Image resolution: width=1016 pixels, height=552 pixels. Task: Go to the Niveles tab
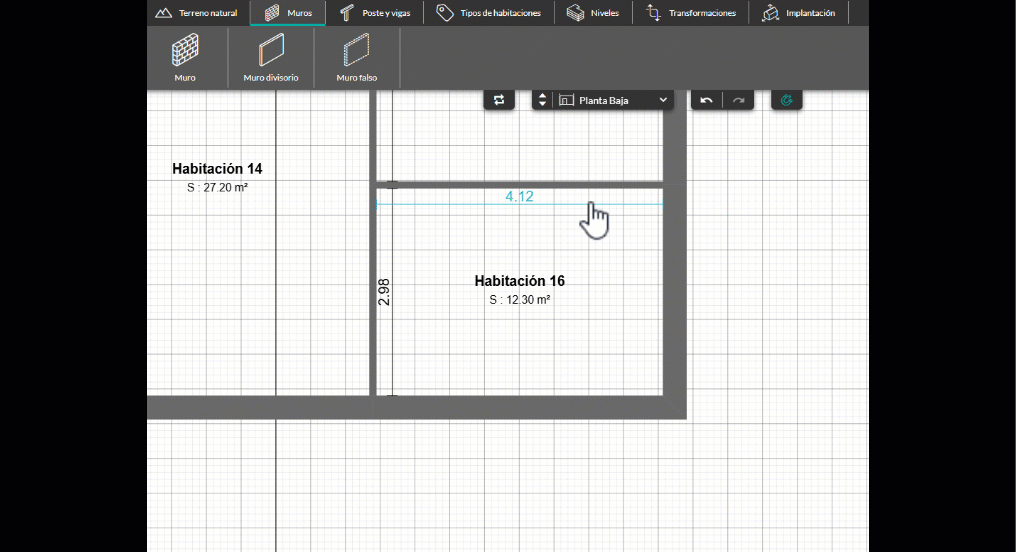coord(593,13)
